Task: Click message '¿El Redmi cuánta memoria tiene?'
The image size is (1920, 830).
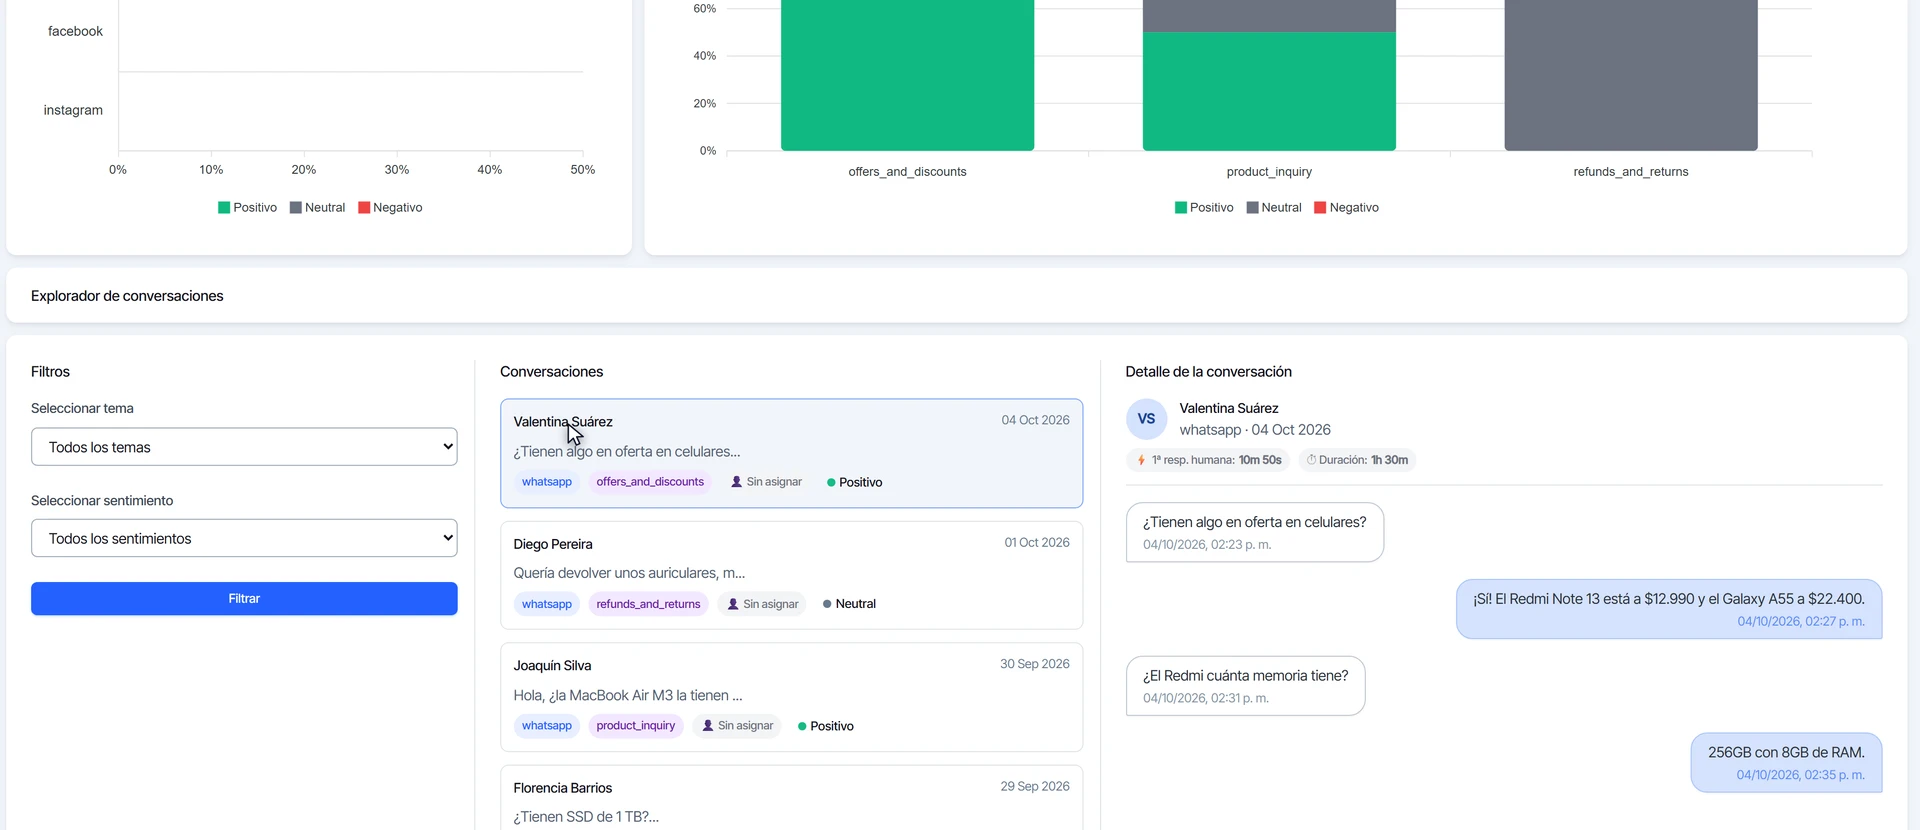Action: click(x=1246, y=686)
